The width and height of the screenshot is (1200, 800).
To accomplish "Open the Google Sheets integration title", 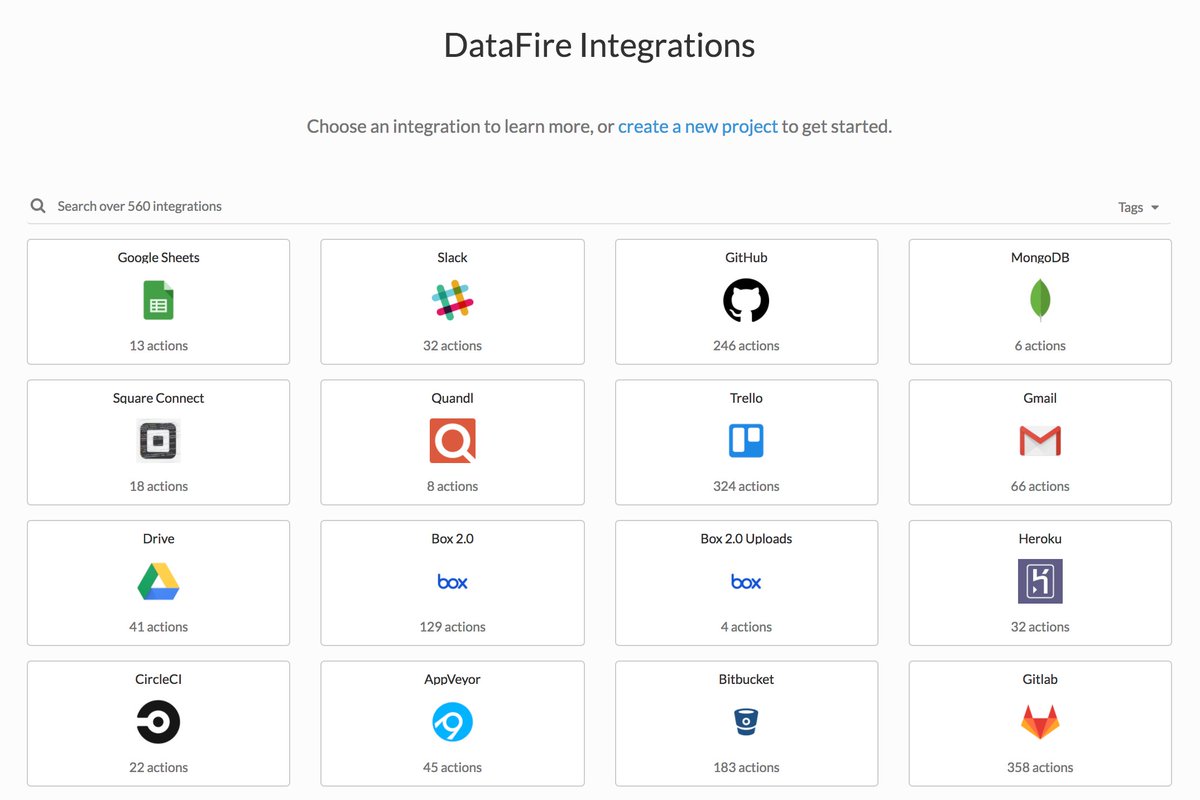I will point(158,257).
